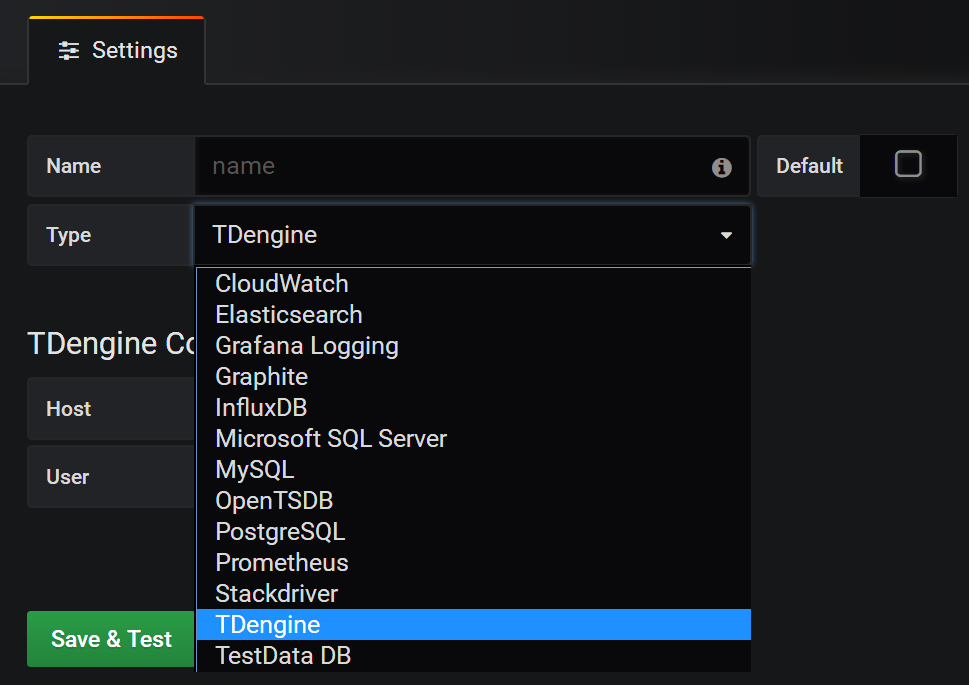Open the Settings tab
Screen dimensions: 969x685
[x=117, y=51]
